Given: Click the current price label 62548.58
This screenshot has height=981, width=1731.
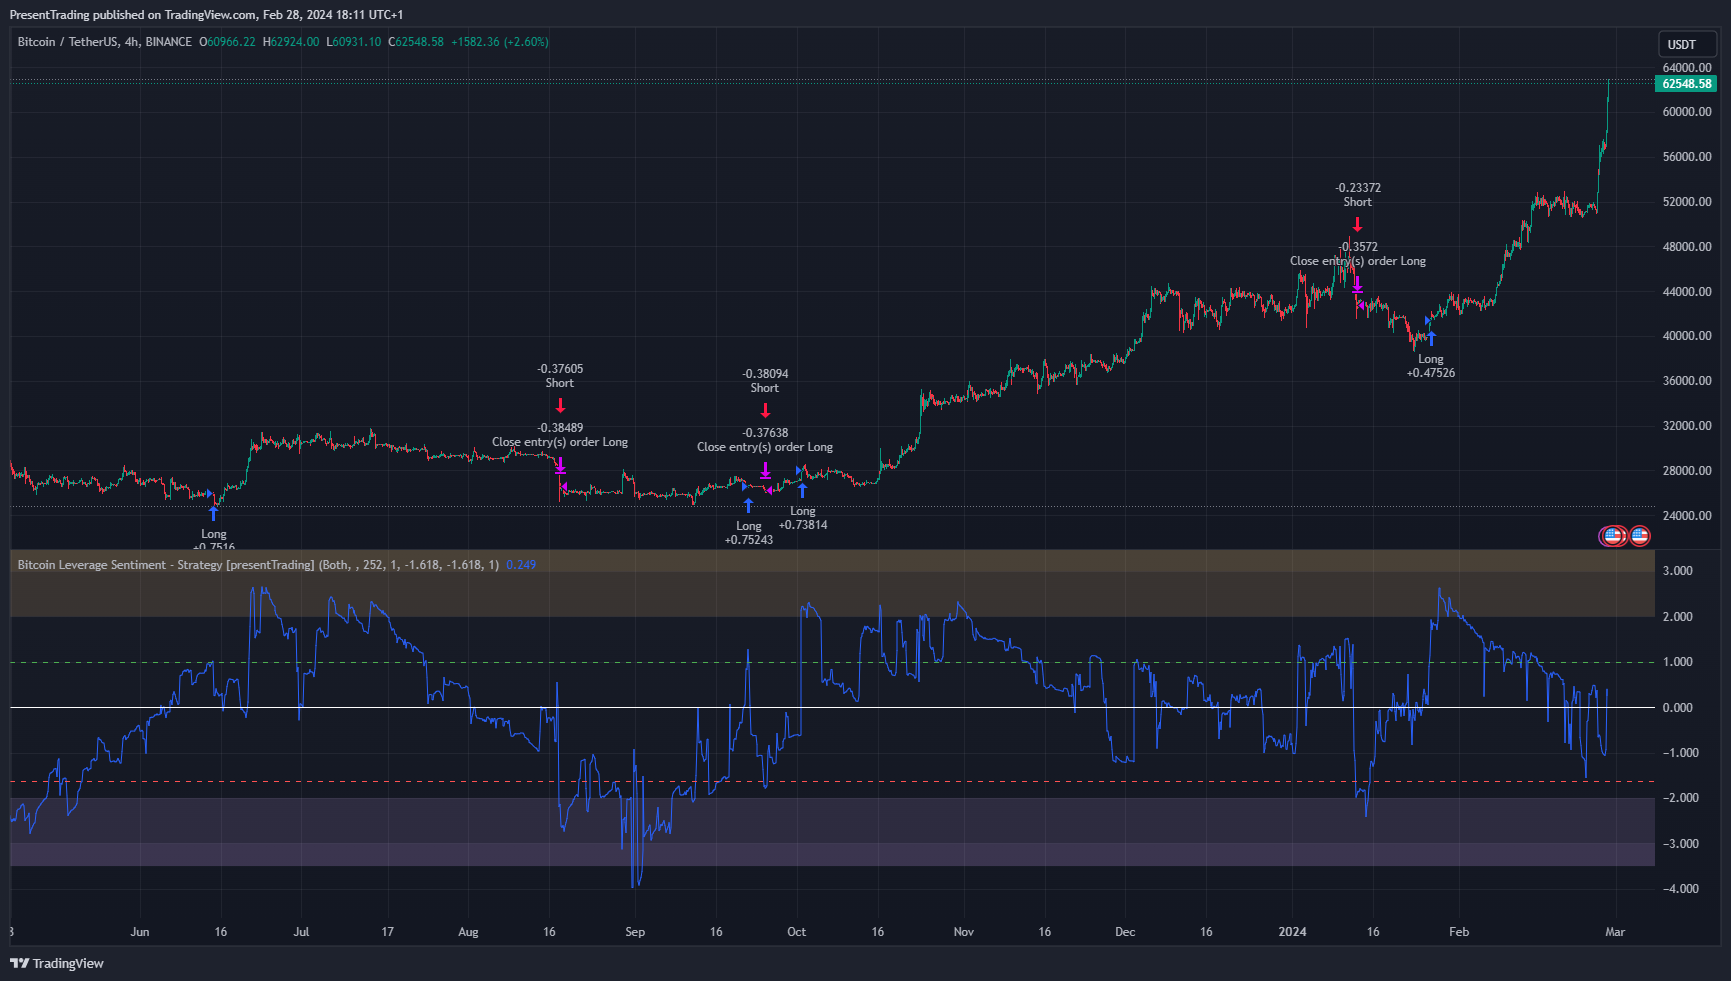Looking at the screenshot, I should coord(1687,84).
